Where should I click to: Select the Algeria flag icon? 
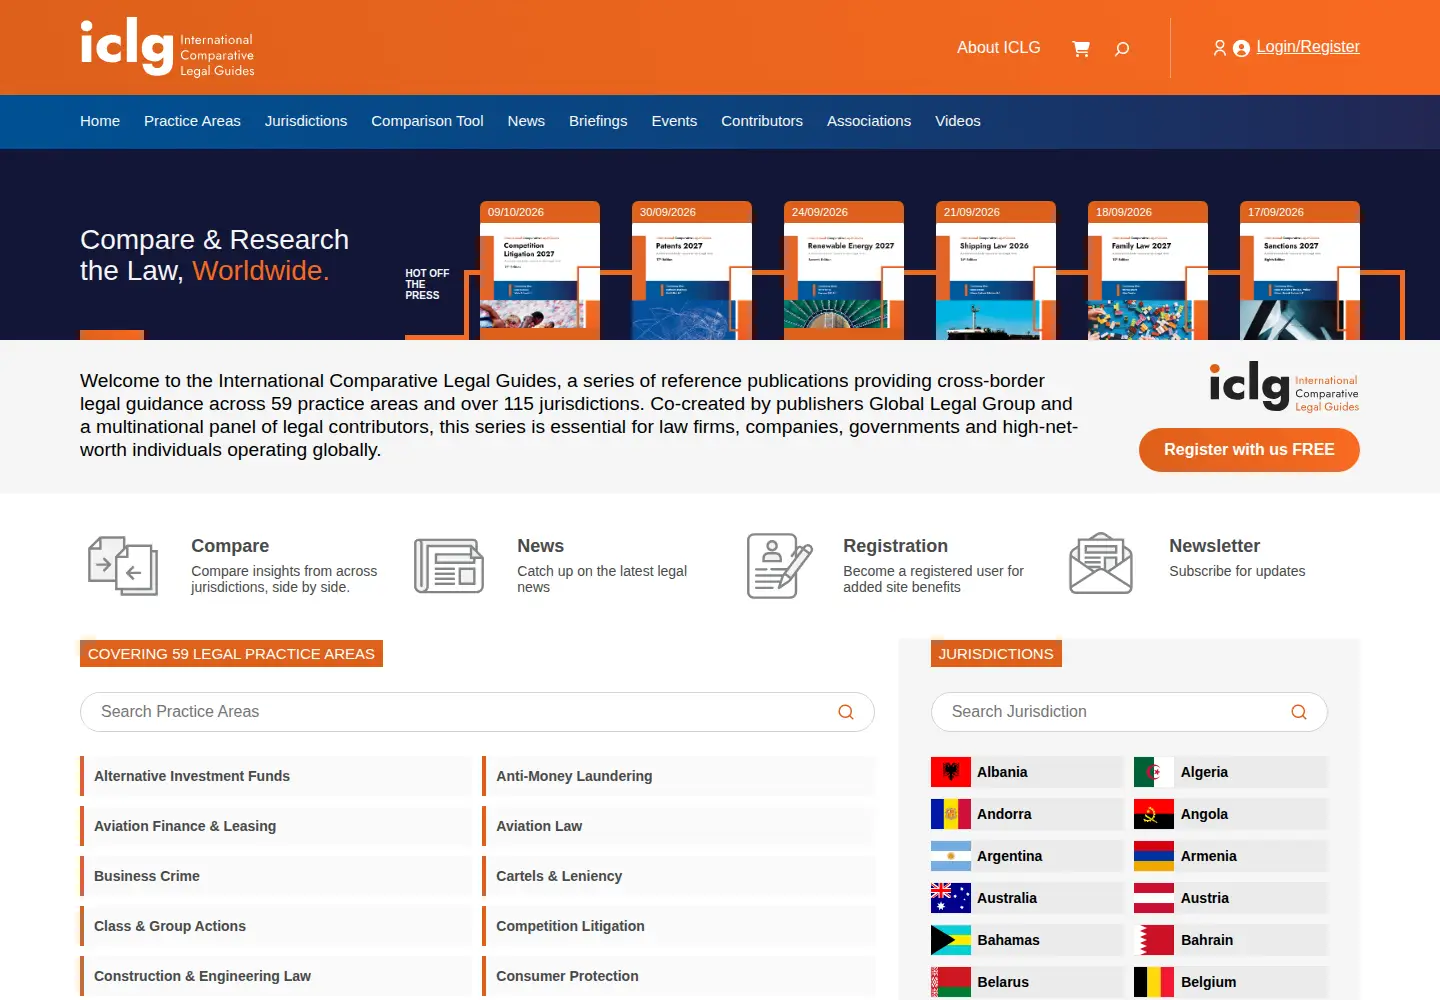click(1154, 772)
